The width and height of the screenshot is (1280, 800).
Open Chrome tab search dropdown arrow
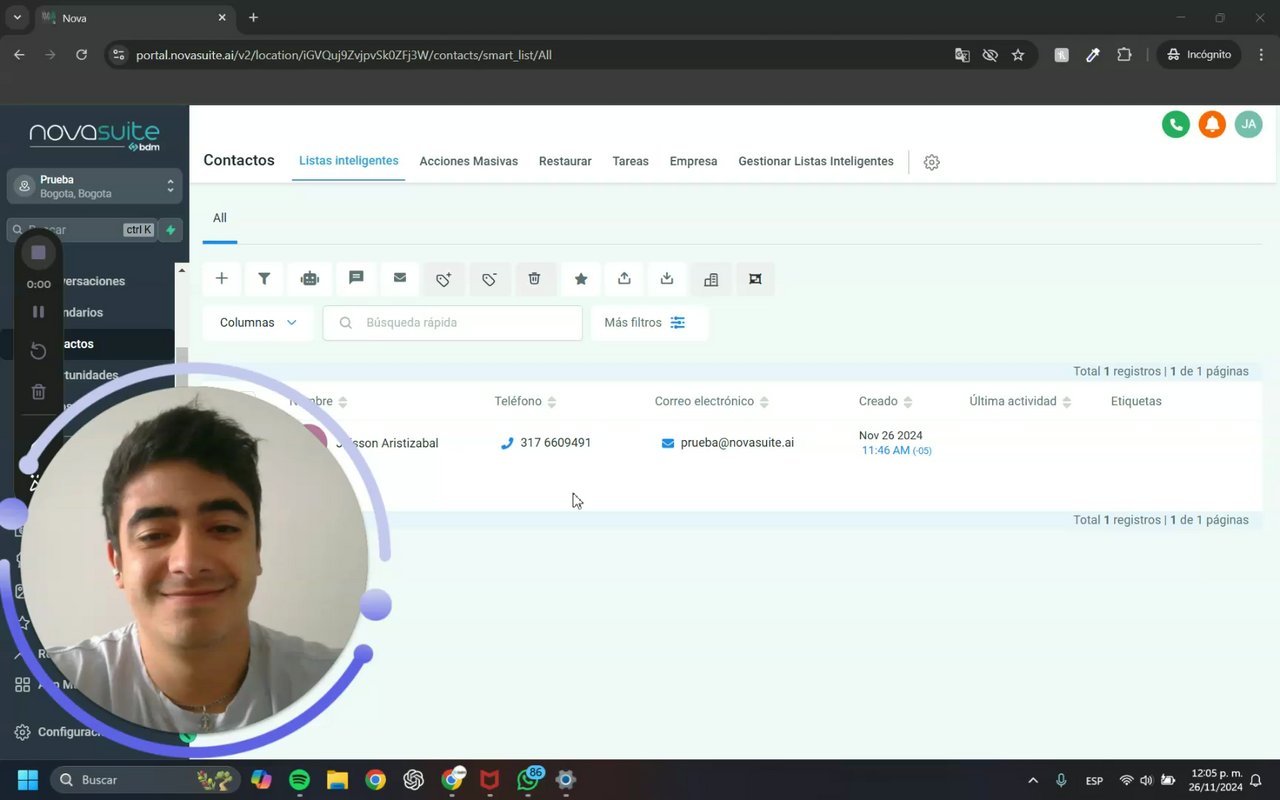[17, 18]
